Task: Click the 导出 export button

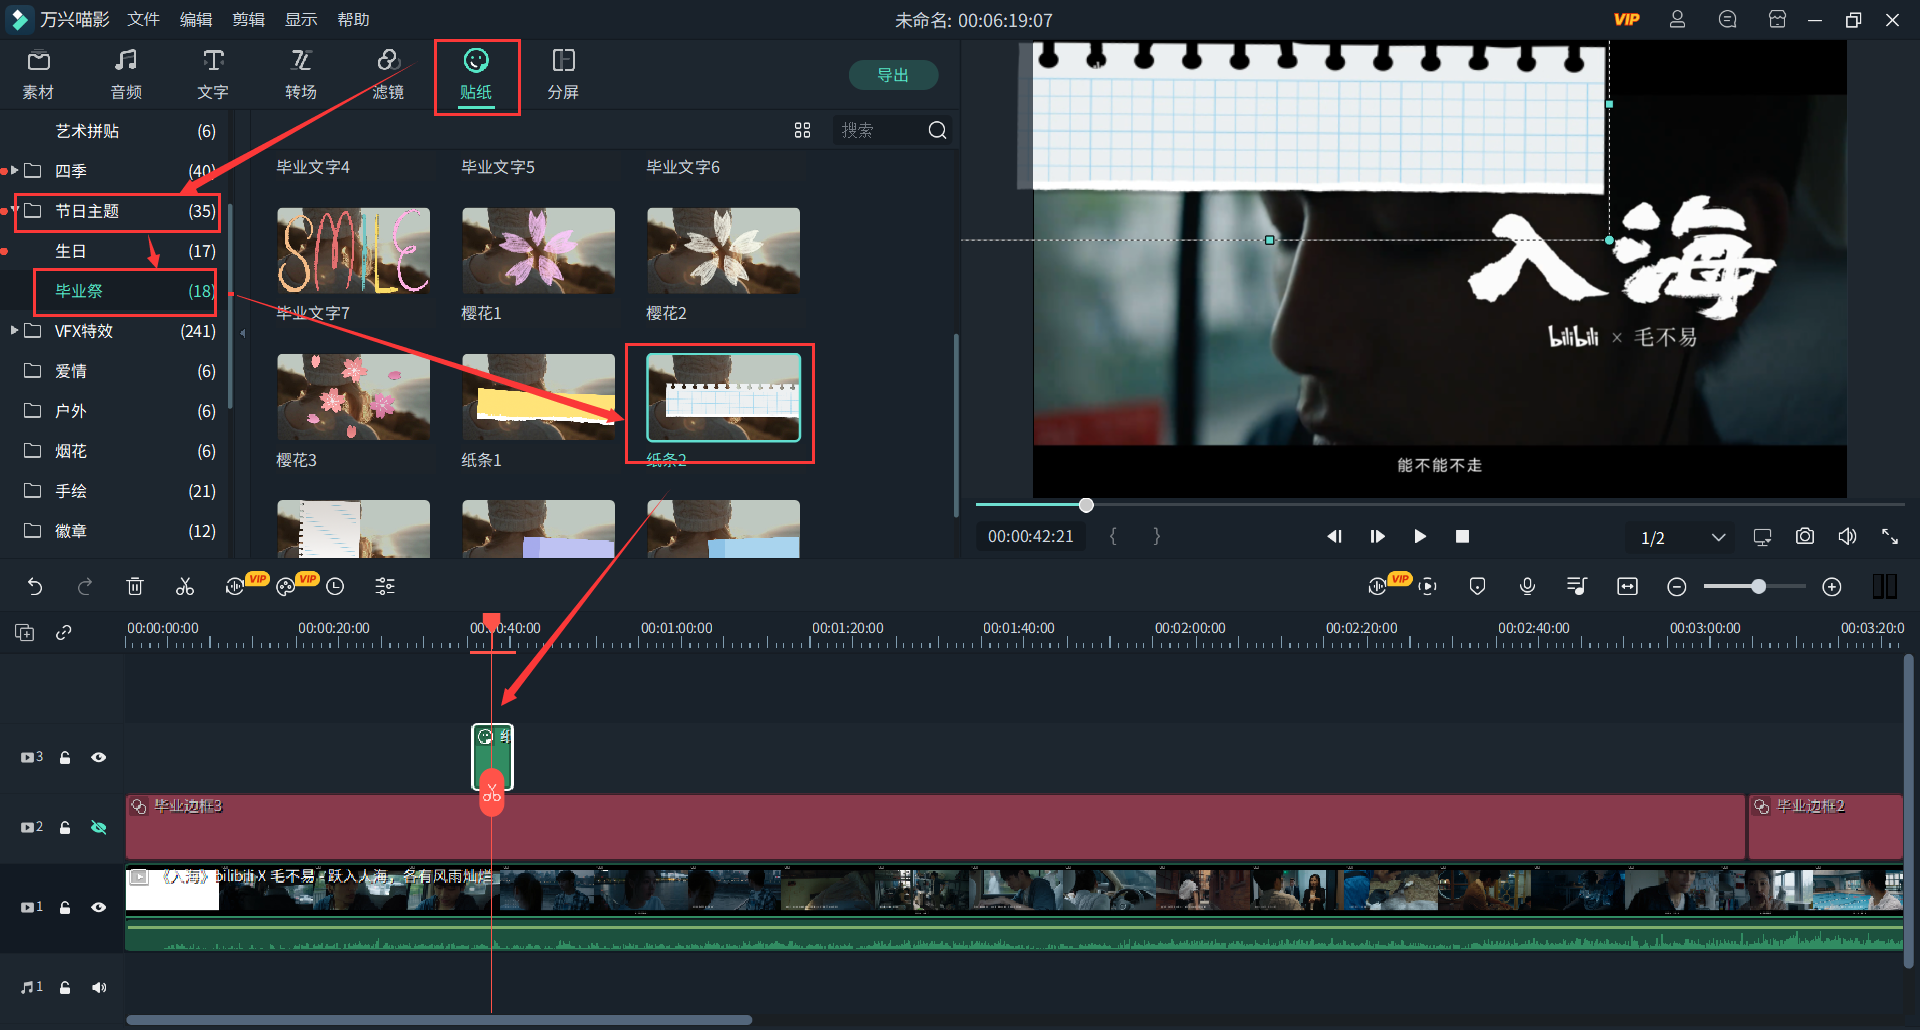Action: click(x=893, y=75)
